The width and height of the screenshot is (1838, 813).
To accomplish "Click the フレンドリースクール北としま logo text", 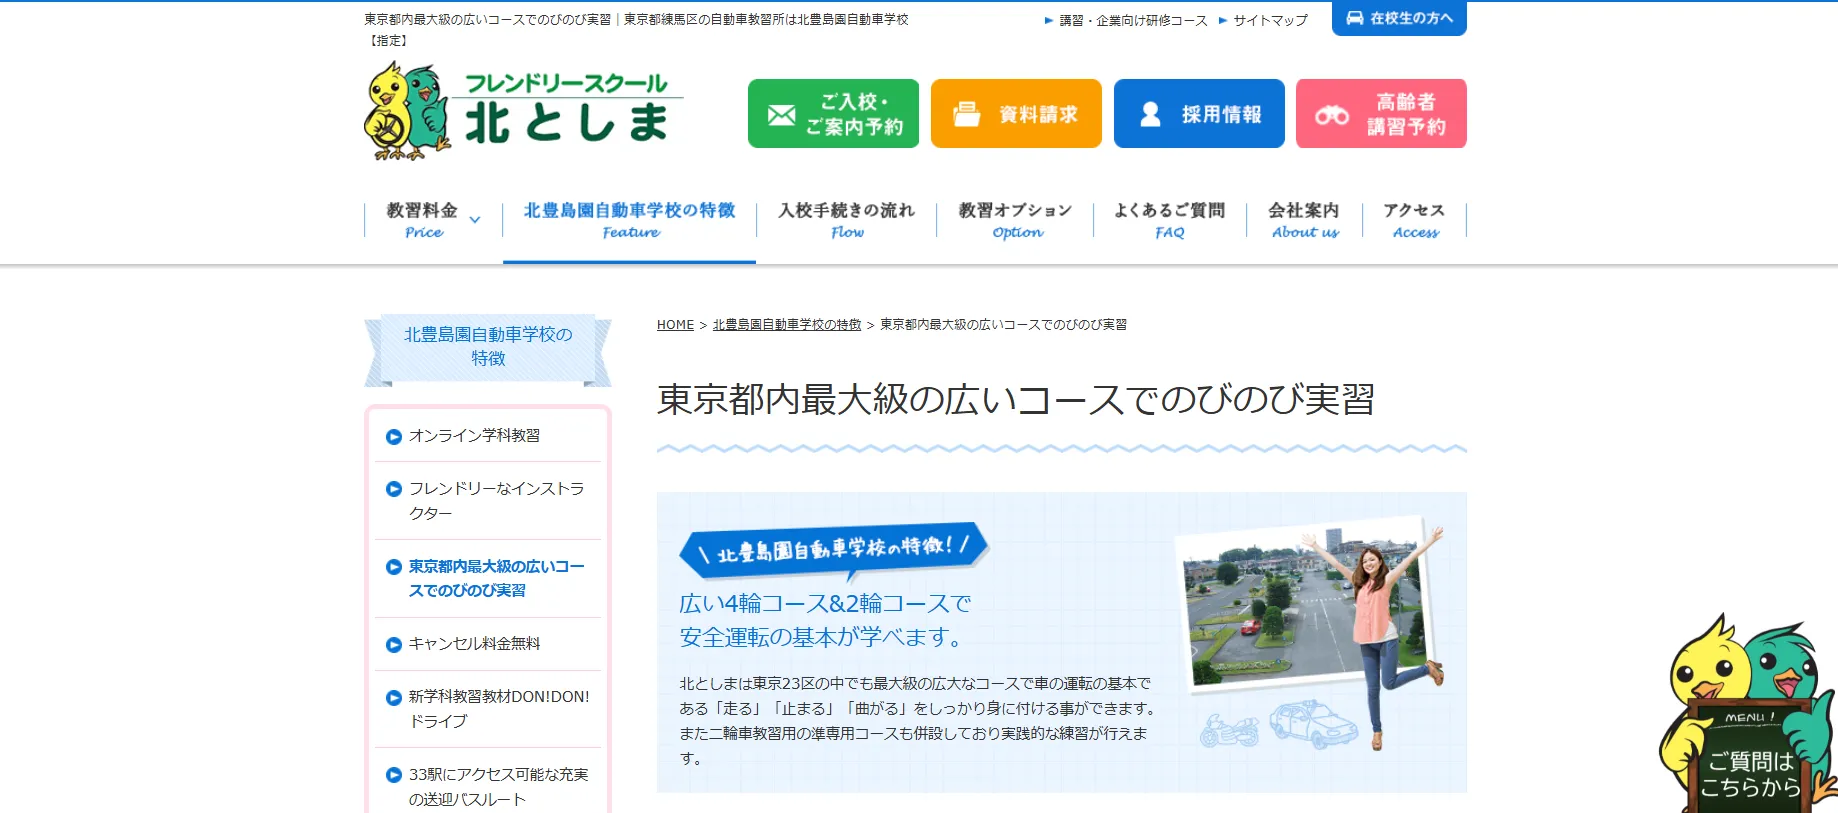I will point(567,109).
